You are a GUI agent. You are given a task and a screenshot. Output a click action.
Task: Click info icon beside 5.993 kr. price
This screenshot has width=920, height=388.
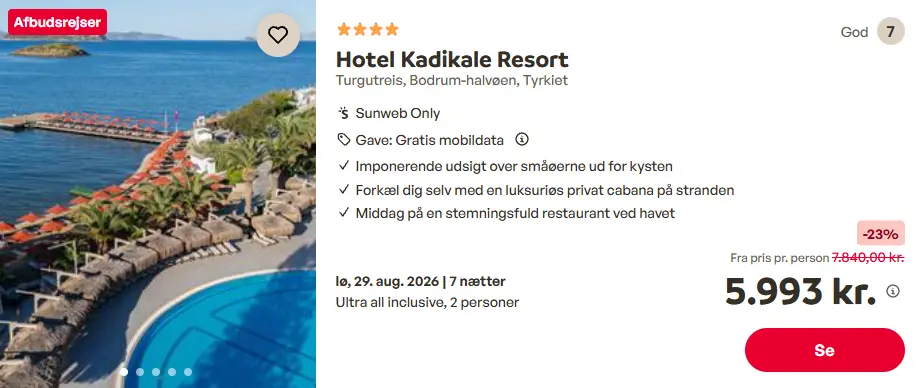[x=892, y=291]
